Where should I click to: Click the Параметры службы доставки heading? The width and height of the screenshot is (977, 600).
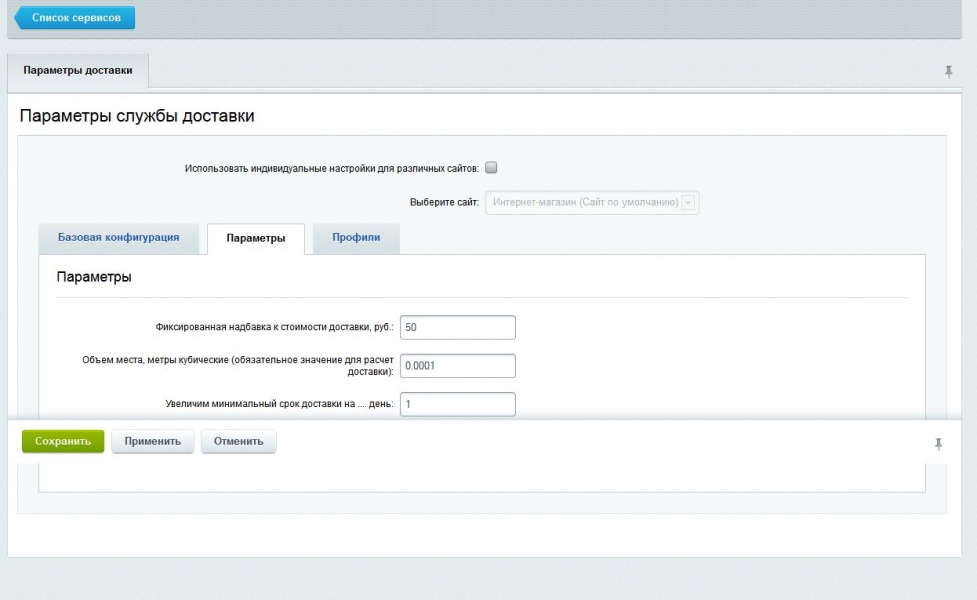pyautogui.click(x=137, y=116)
